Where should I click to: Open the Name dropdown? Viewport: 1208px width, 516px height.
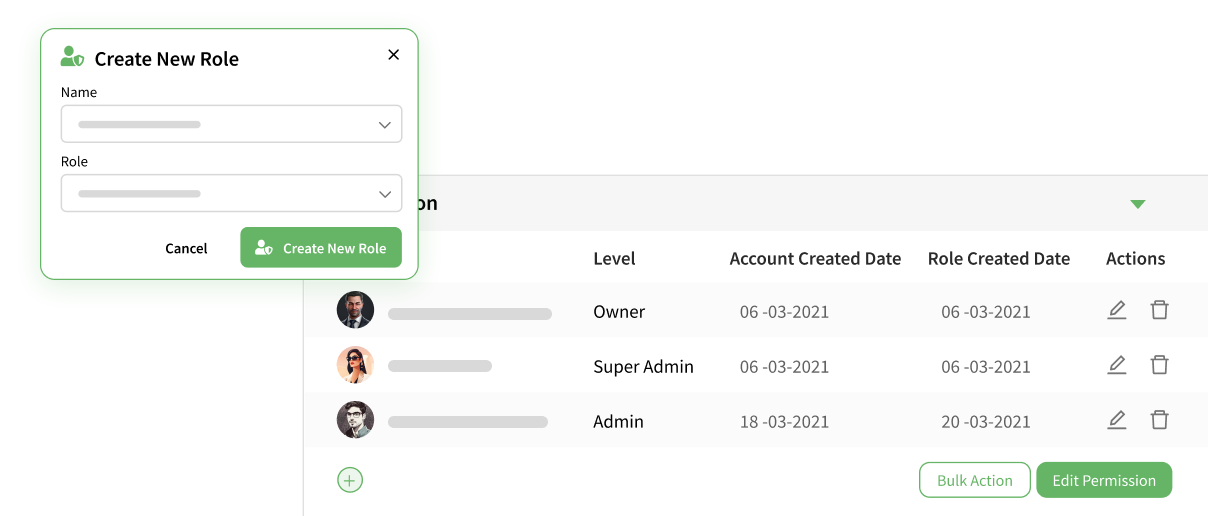coord(231,125)
